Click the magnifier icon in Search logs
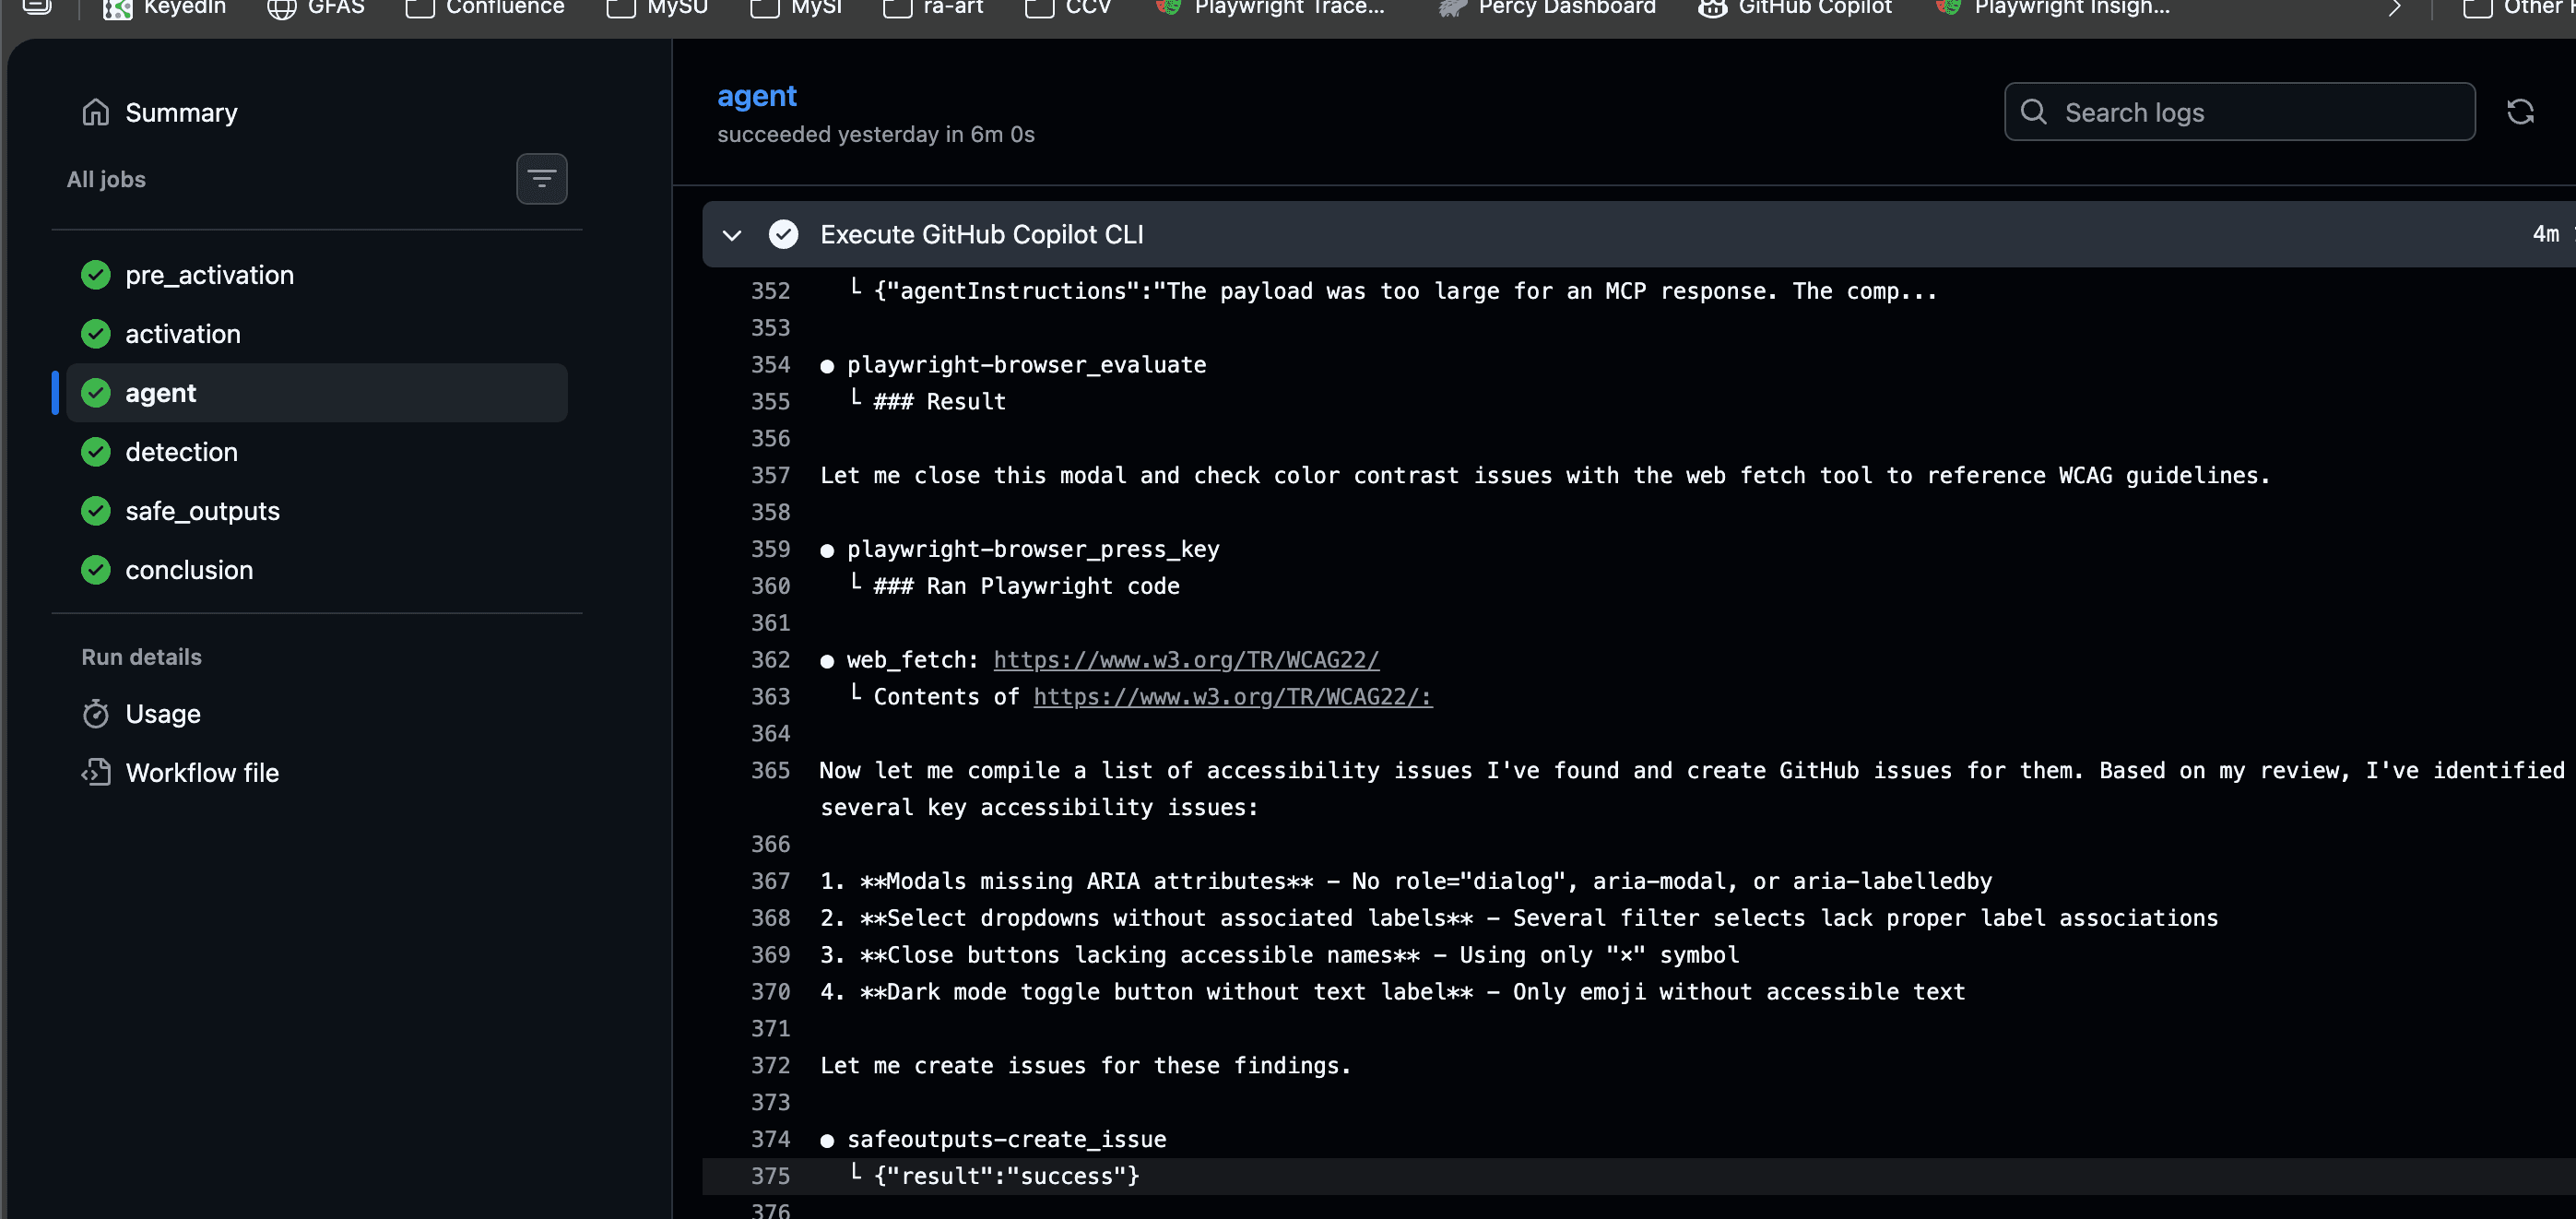This screenshot has width=2576, height=1219. [2034, 111]
